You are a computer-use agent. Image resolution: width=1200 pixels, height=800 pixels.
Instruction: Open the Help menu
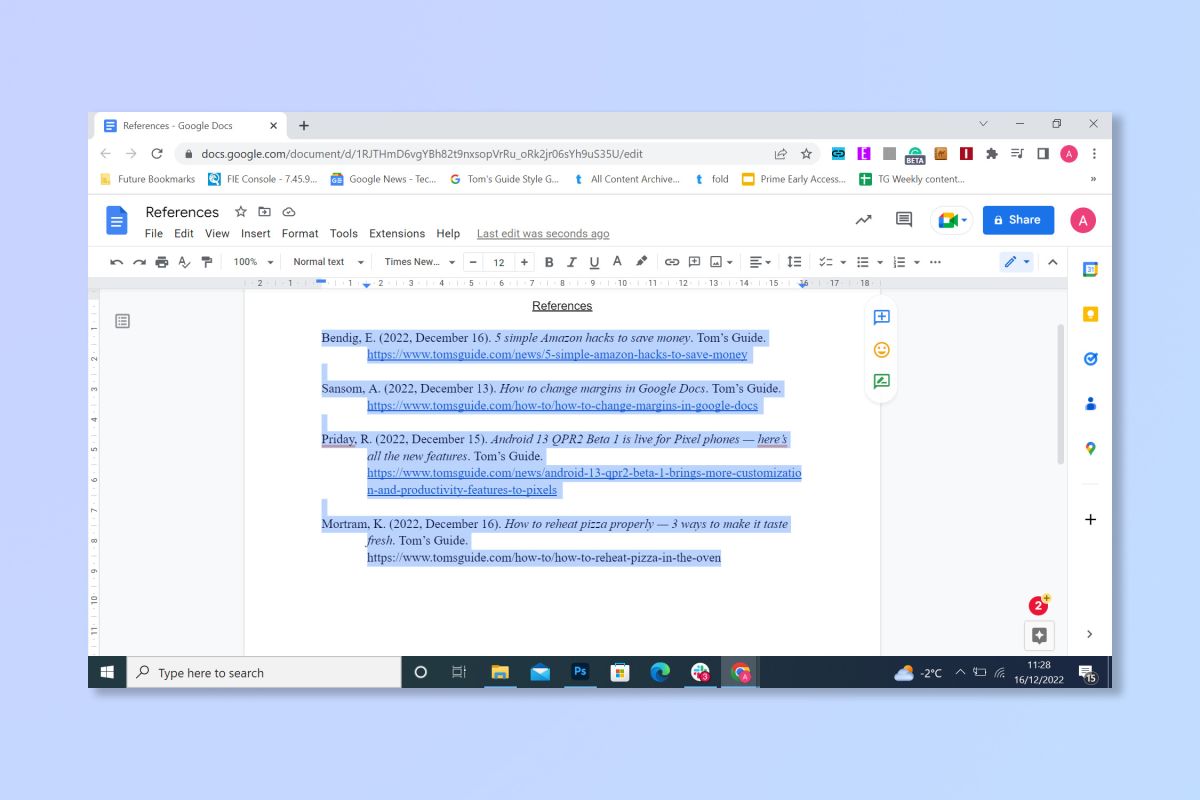click(448, 234)
